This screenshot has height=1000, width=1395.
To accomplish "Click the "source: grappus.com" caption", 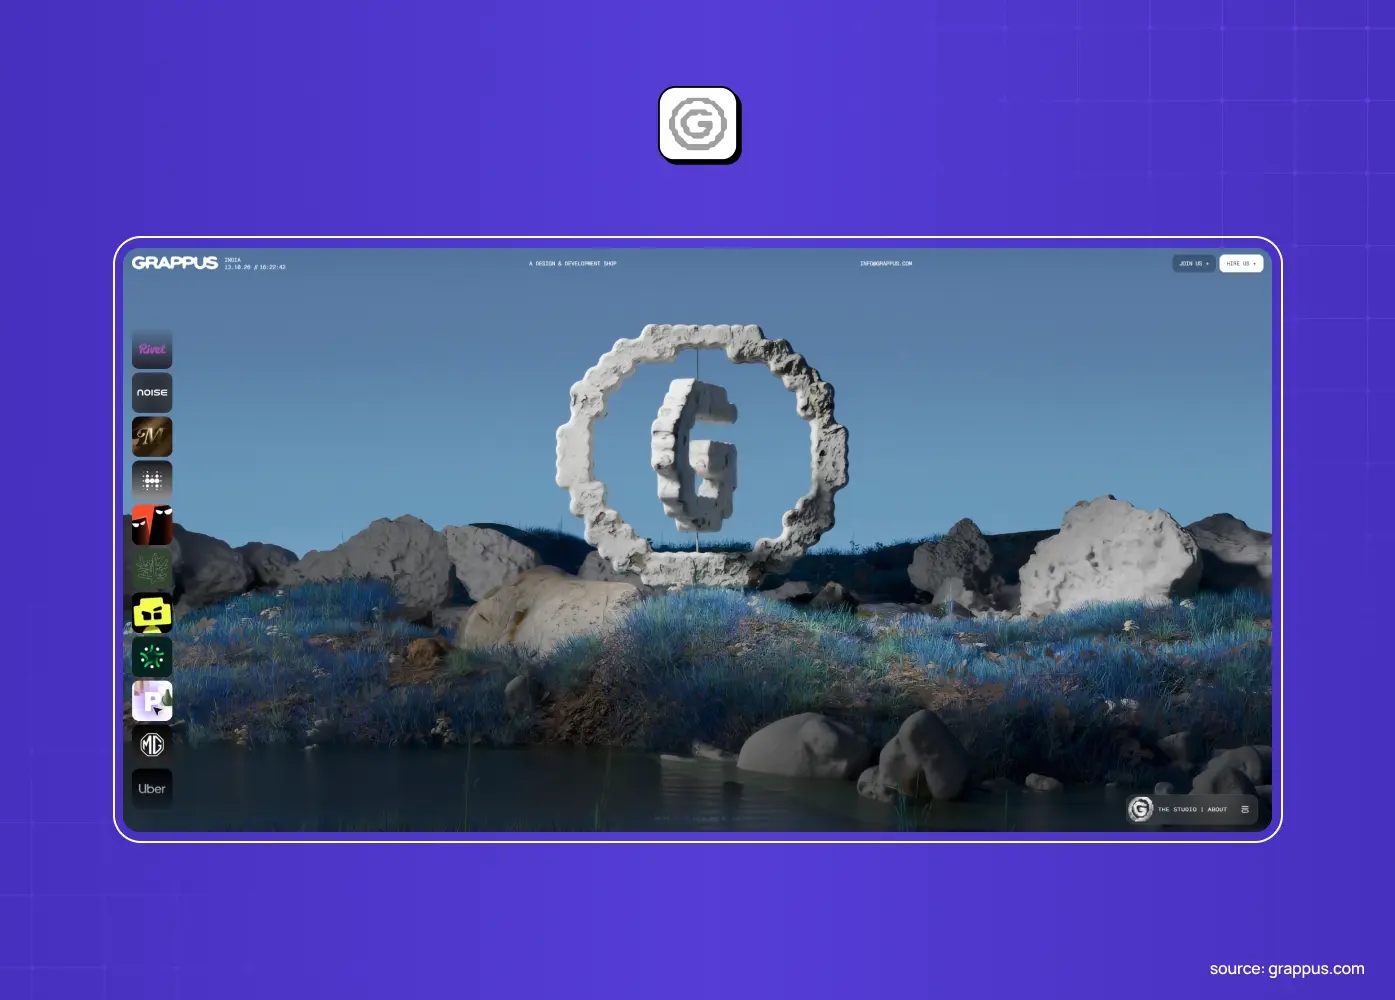I will pyautogui.click(x=1287, y=968).
